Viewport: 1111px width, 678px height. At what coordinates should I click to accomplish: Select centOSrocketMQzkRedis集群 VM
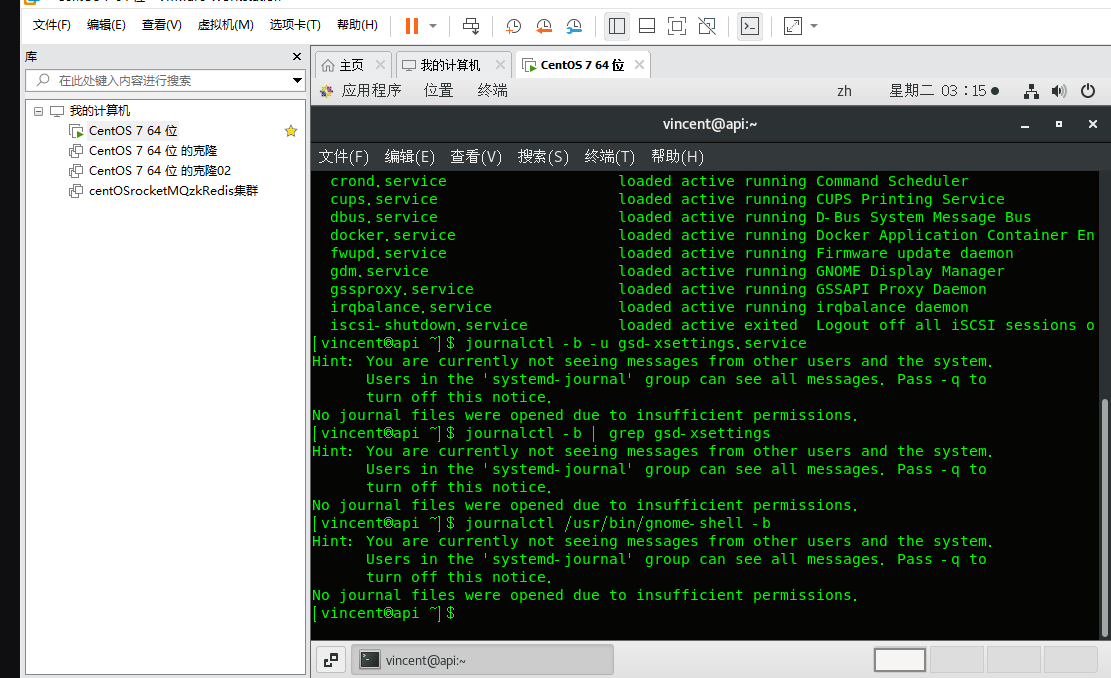click(x=173, y=191)
